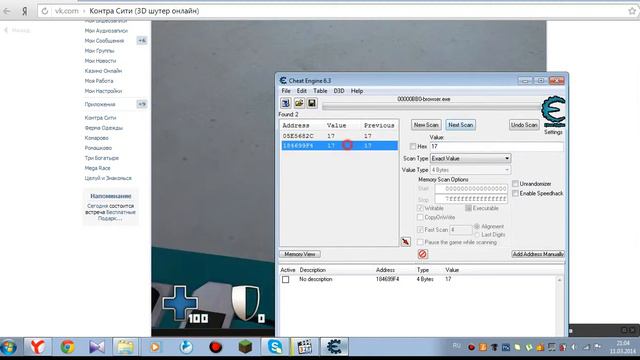The height and width of the screenshot is (360, 640).
Task: Open the File menu in Cheat Engine
Action: (286, 91)
